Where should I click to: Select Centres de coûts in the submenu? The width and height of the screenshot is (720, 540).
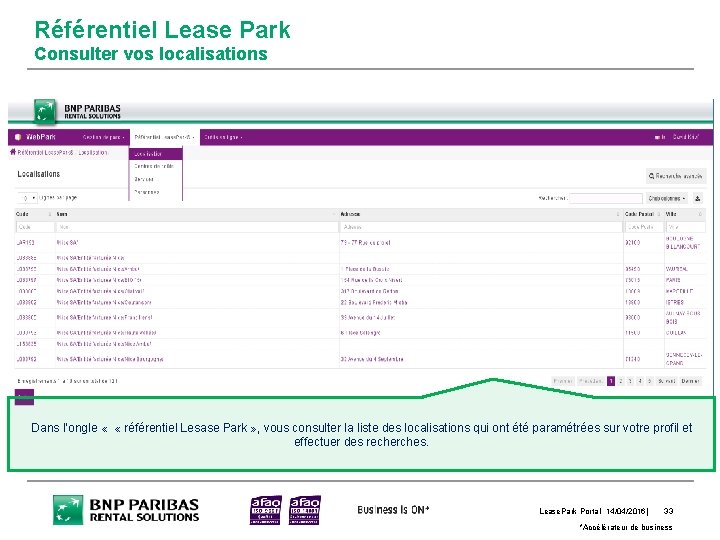click(x=156, y=166)
